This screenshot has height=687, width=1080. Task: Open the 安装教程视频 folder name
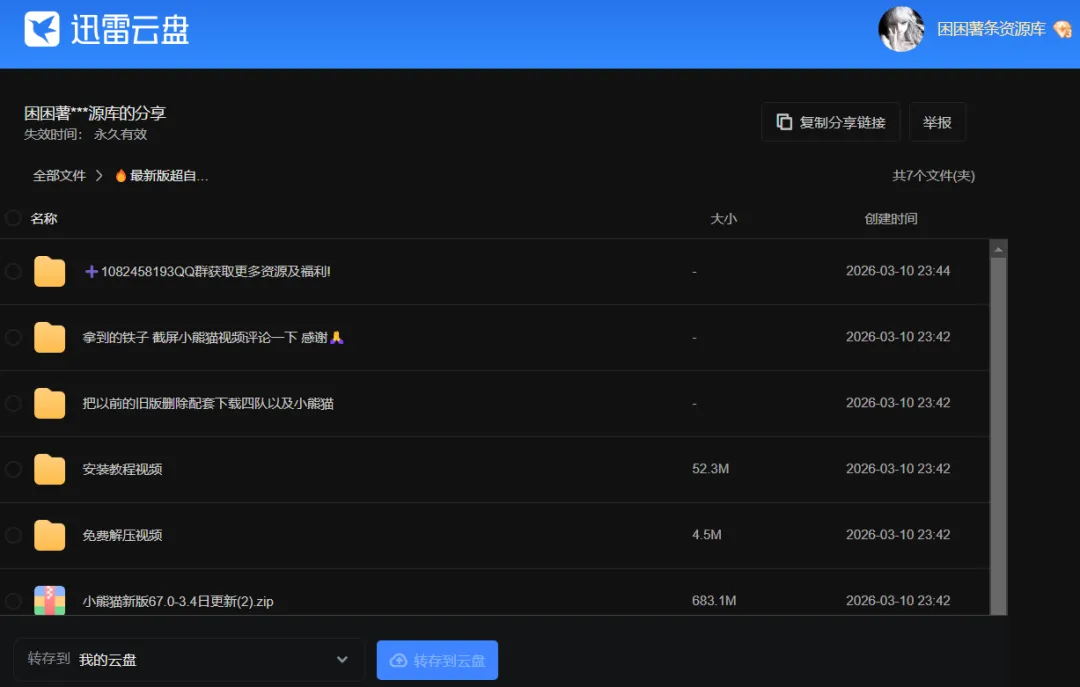[123, 469]
